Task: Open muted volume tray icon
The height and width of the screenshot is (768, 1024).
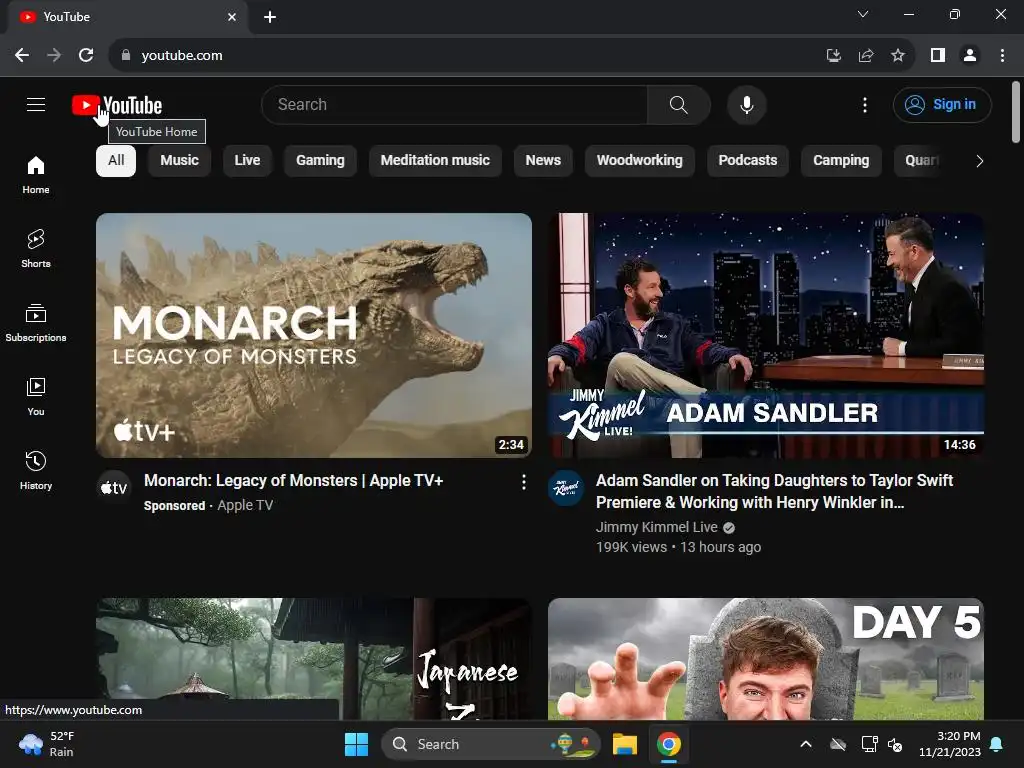Action: (895, 744)
